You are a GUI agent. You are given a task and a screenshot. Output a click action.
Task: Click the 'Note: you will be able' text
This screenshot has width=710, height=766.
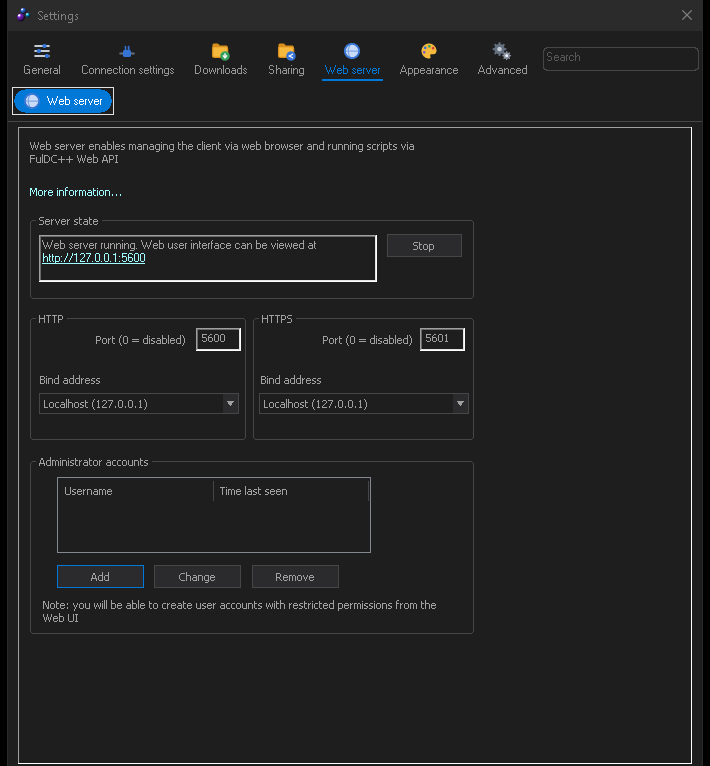click(x=239, y=611)
